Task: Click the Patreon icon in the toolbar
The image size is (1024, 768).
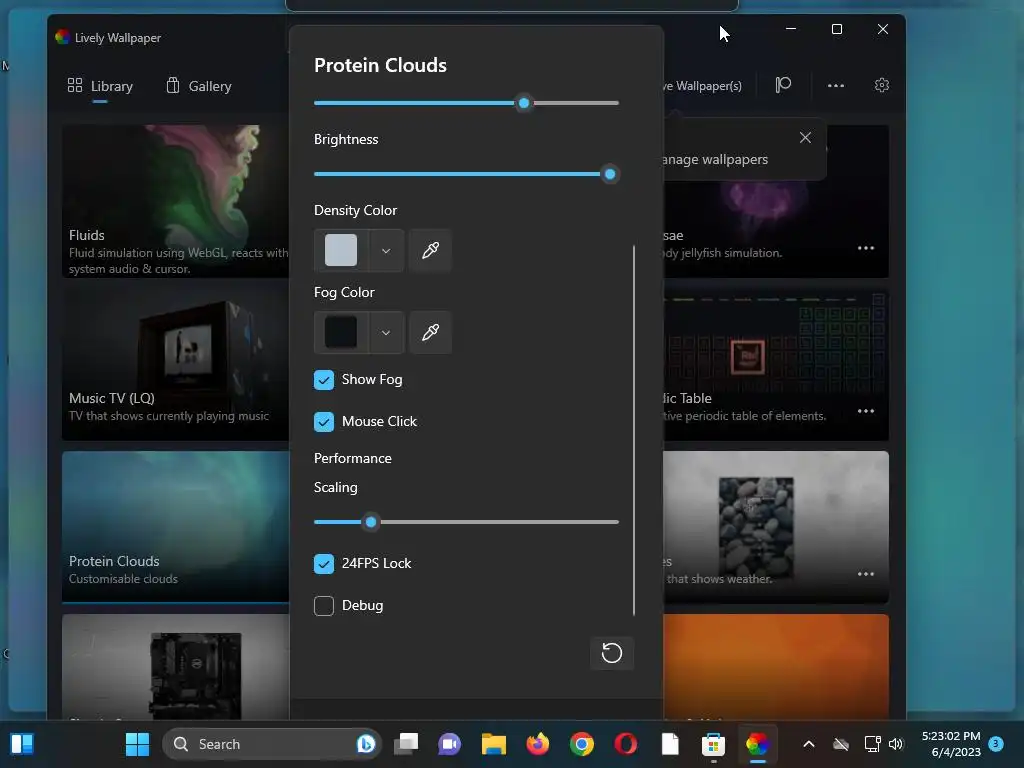Action: coord(783,86)
